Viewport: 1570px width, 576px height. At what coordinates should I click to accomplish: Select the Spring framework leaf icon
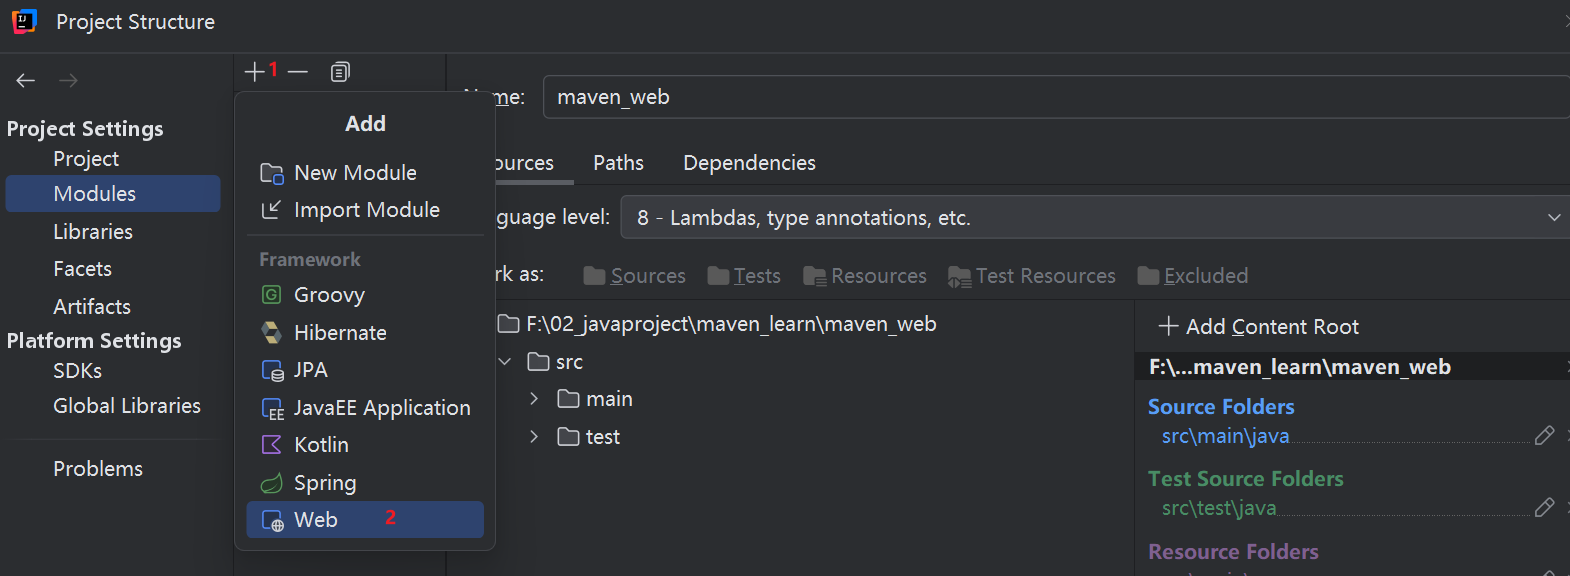(x=271, y=483)
